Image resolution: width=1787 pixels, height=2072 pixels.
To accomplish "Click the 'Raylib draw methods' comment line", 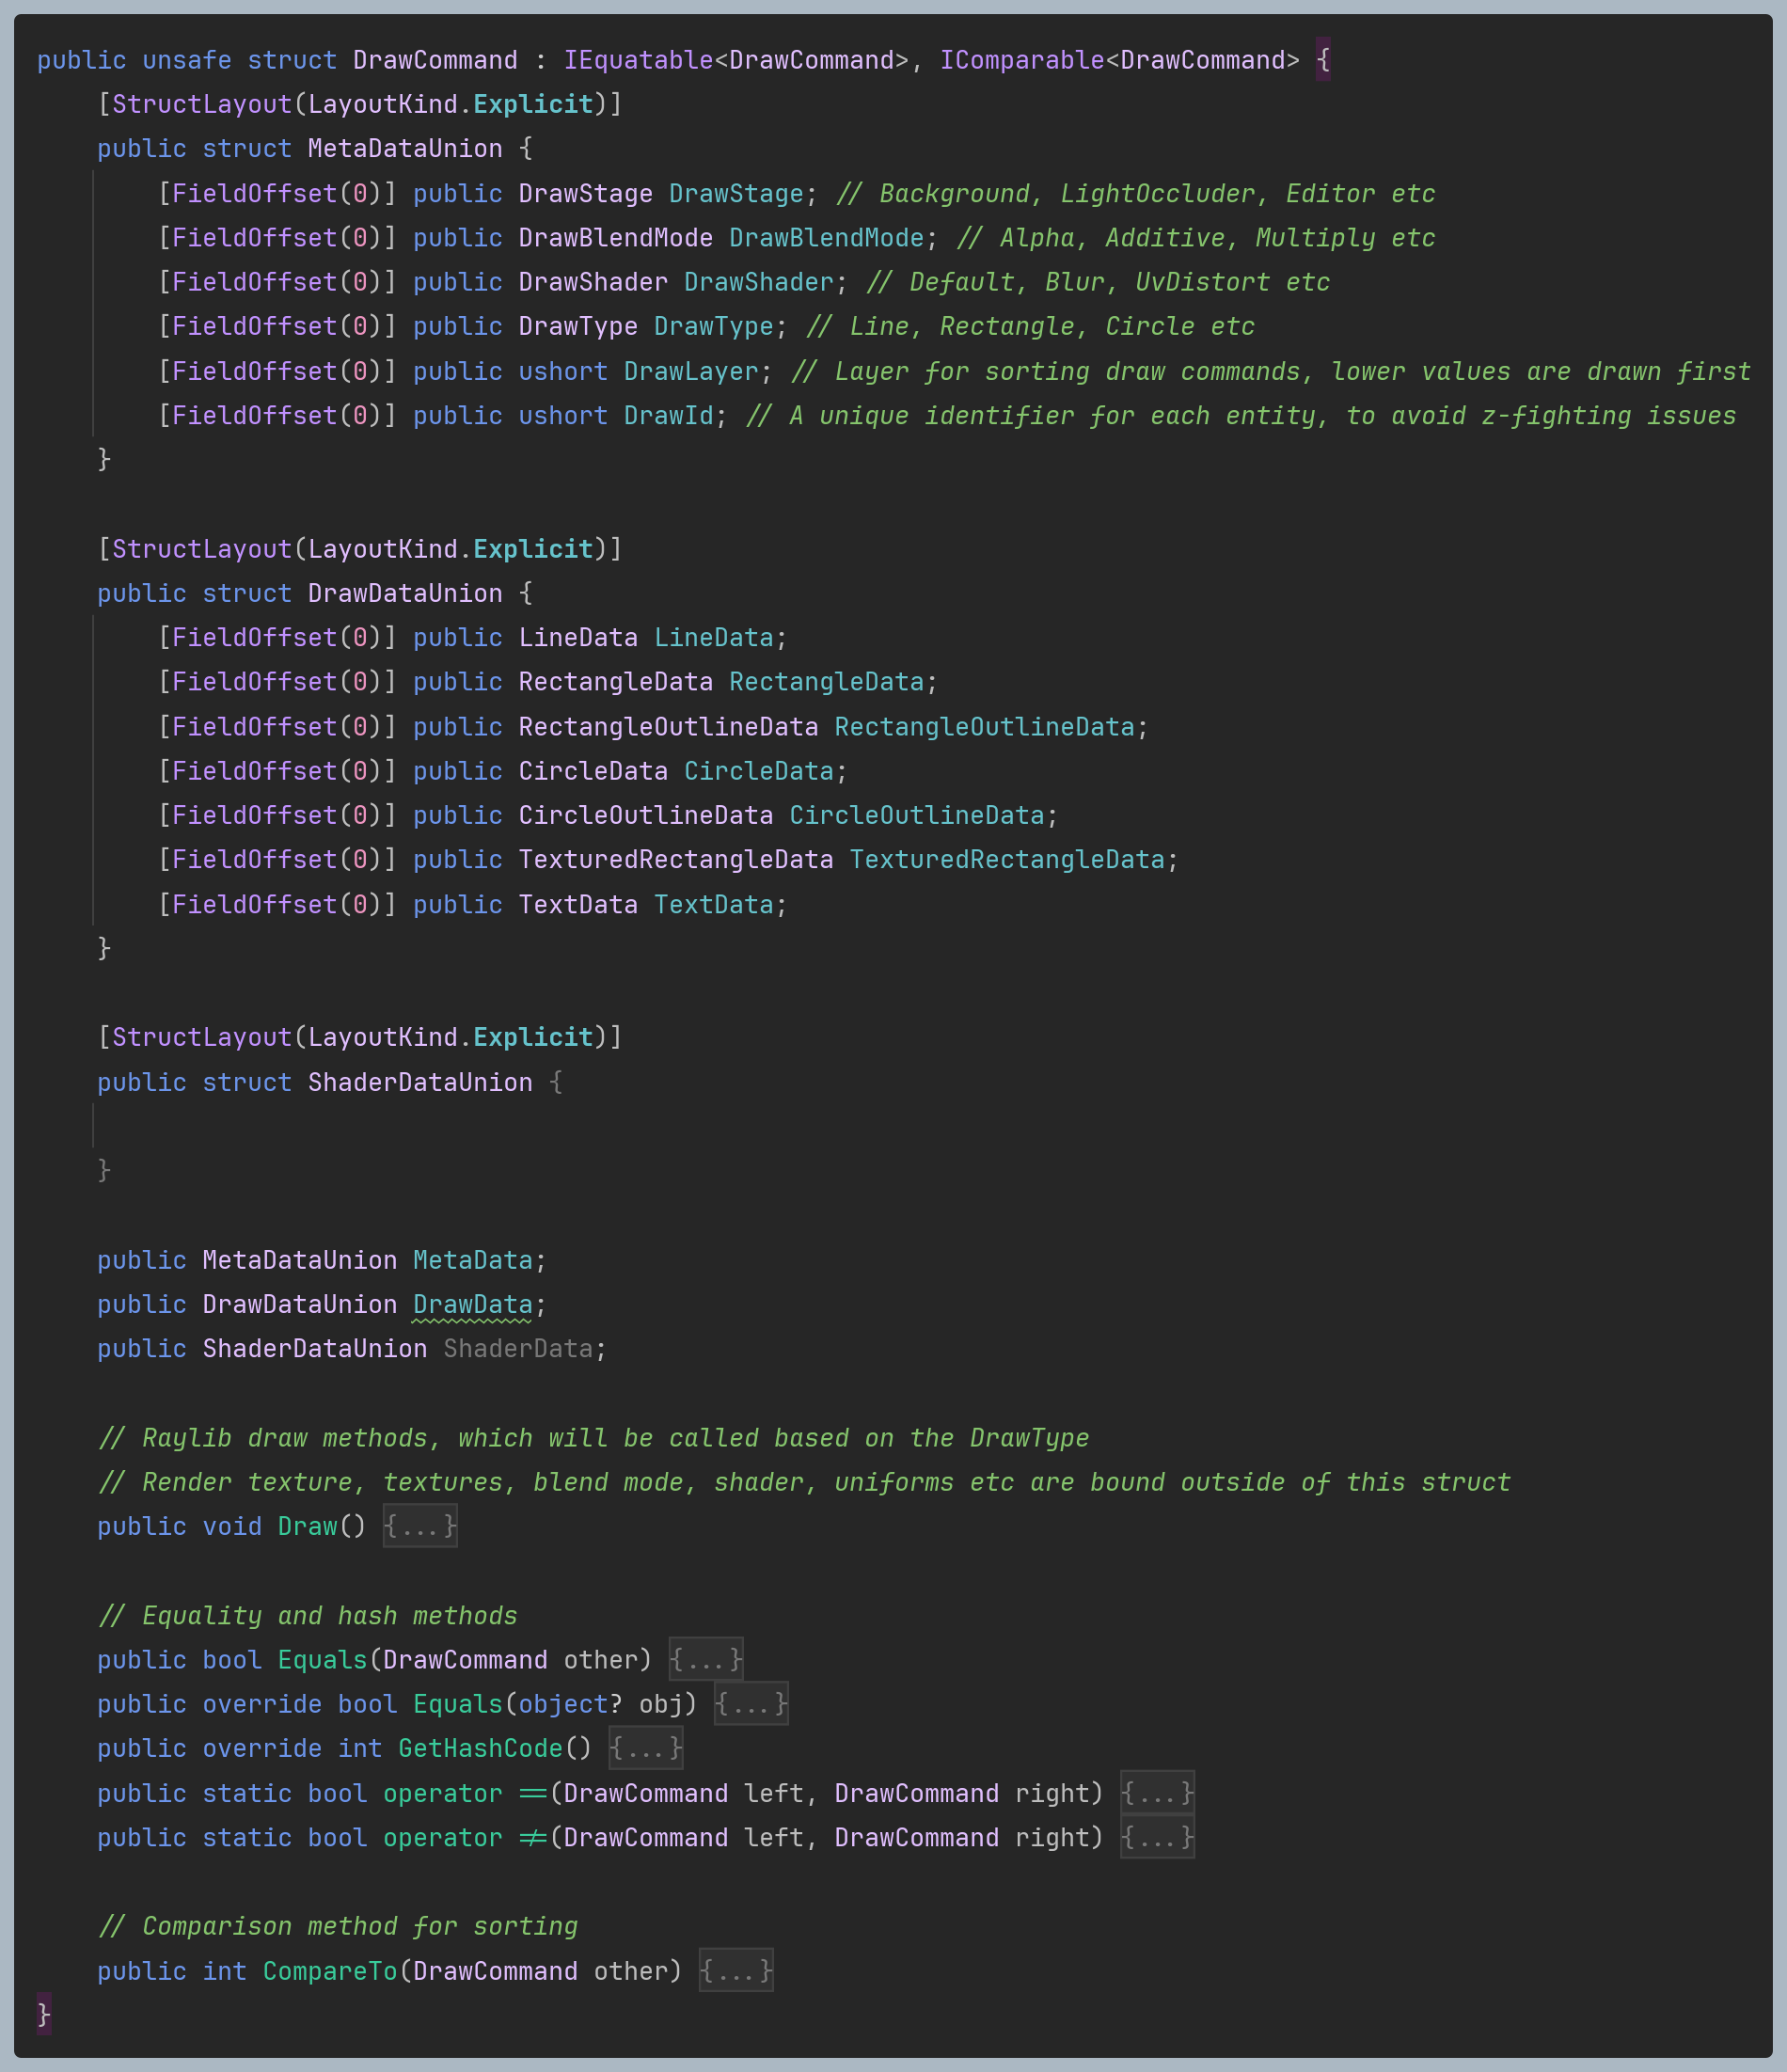I will coord(594,1437).
